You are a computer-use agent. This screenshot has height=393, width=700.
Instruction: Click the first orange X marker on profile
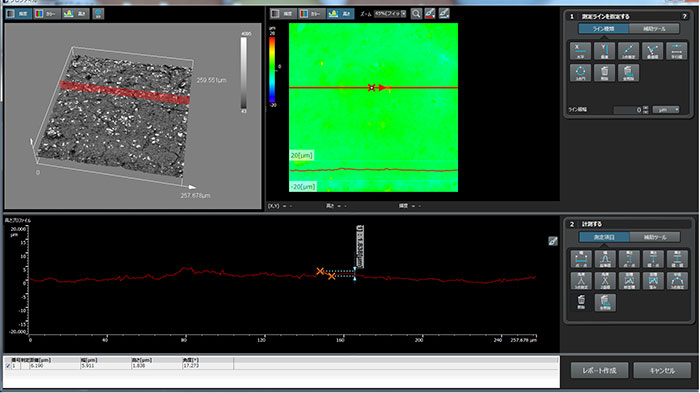(320, 271)
